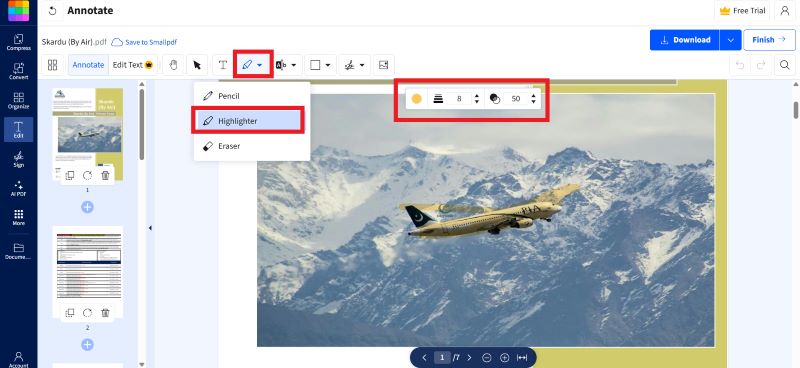Screen dimensions: 800x368
Task: Add page after page 2
Action: click(87, 345)
